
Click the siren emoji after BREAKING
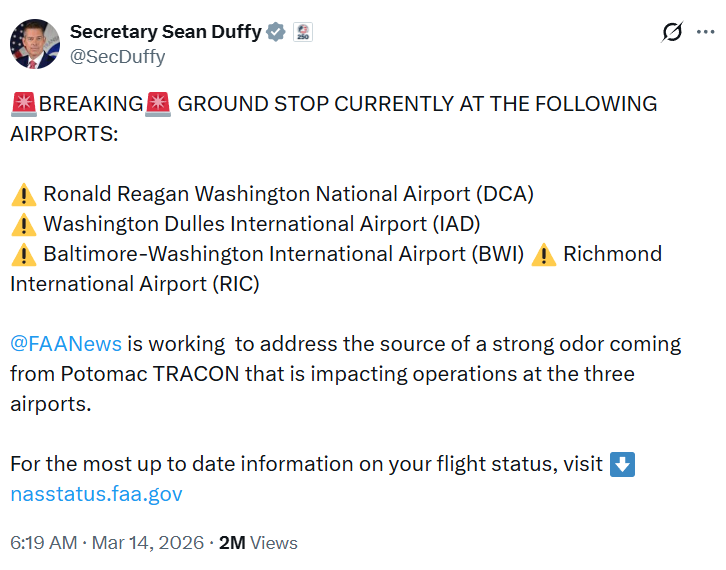159,104
